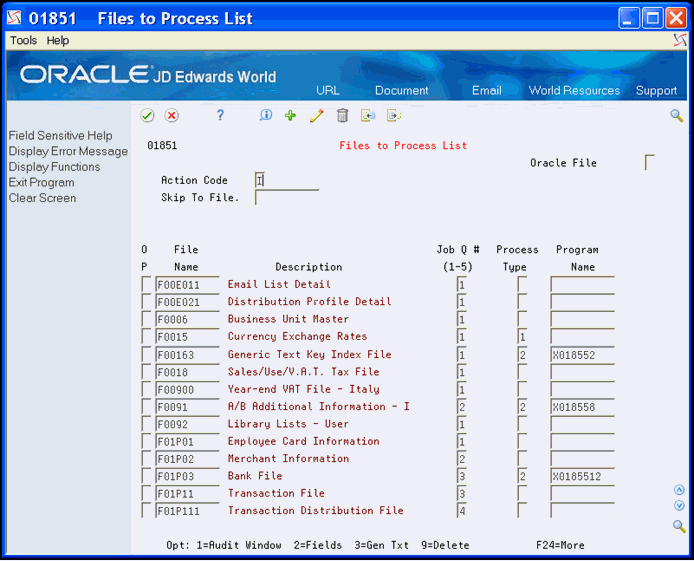Click 'Transaction File' description

276,492
